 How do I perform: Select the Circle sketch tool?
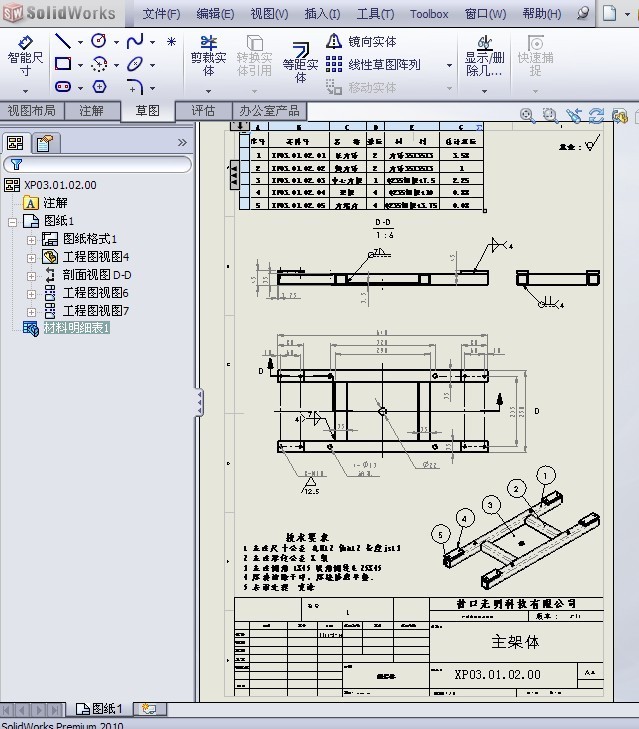point(99,41)
